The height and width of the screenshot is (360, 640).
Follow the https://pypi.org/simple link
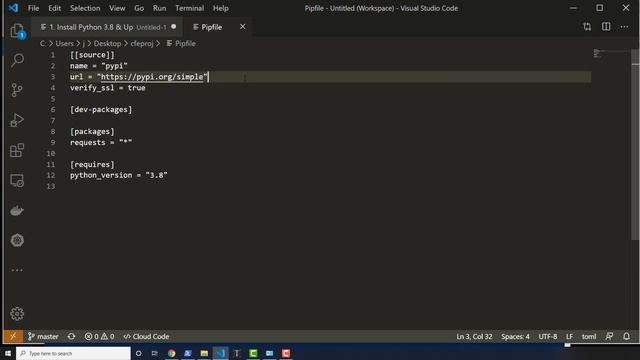[152, 77]
